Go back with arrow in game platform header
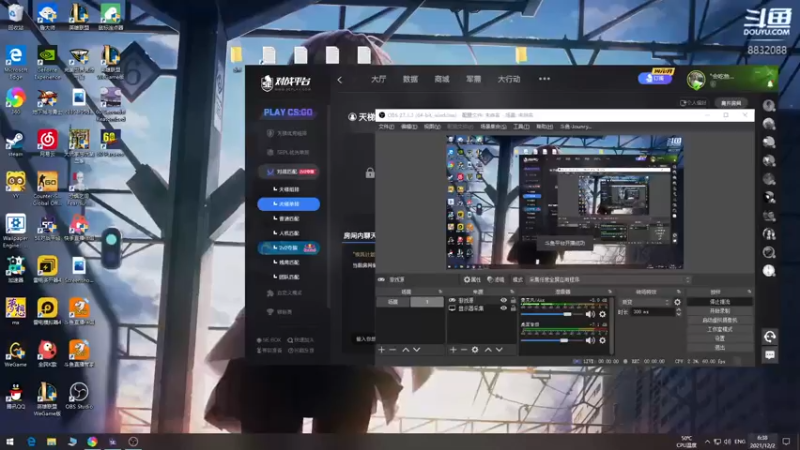 pyautogui.click(x=340, y=80)
